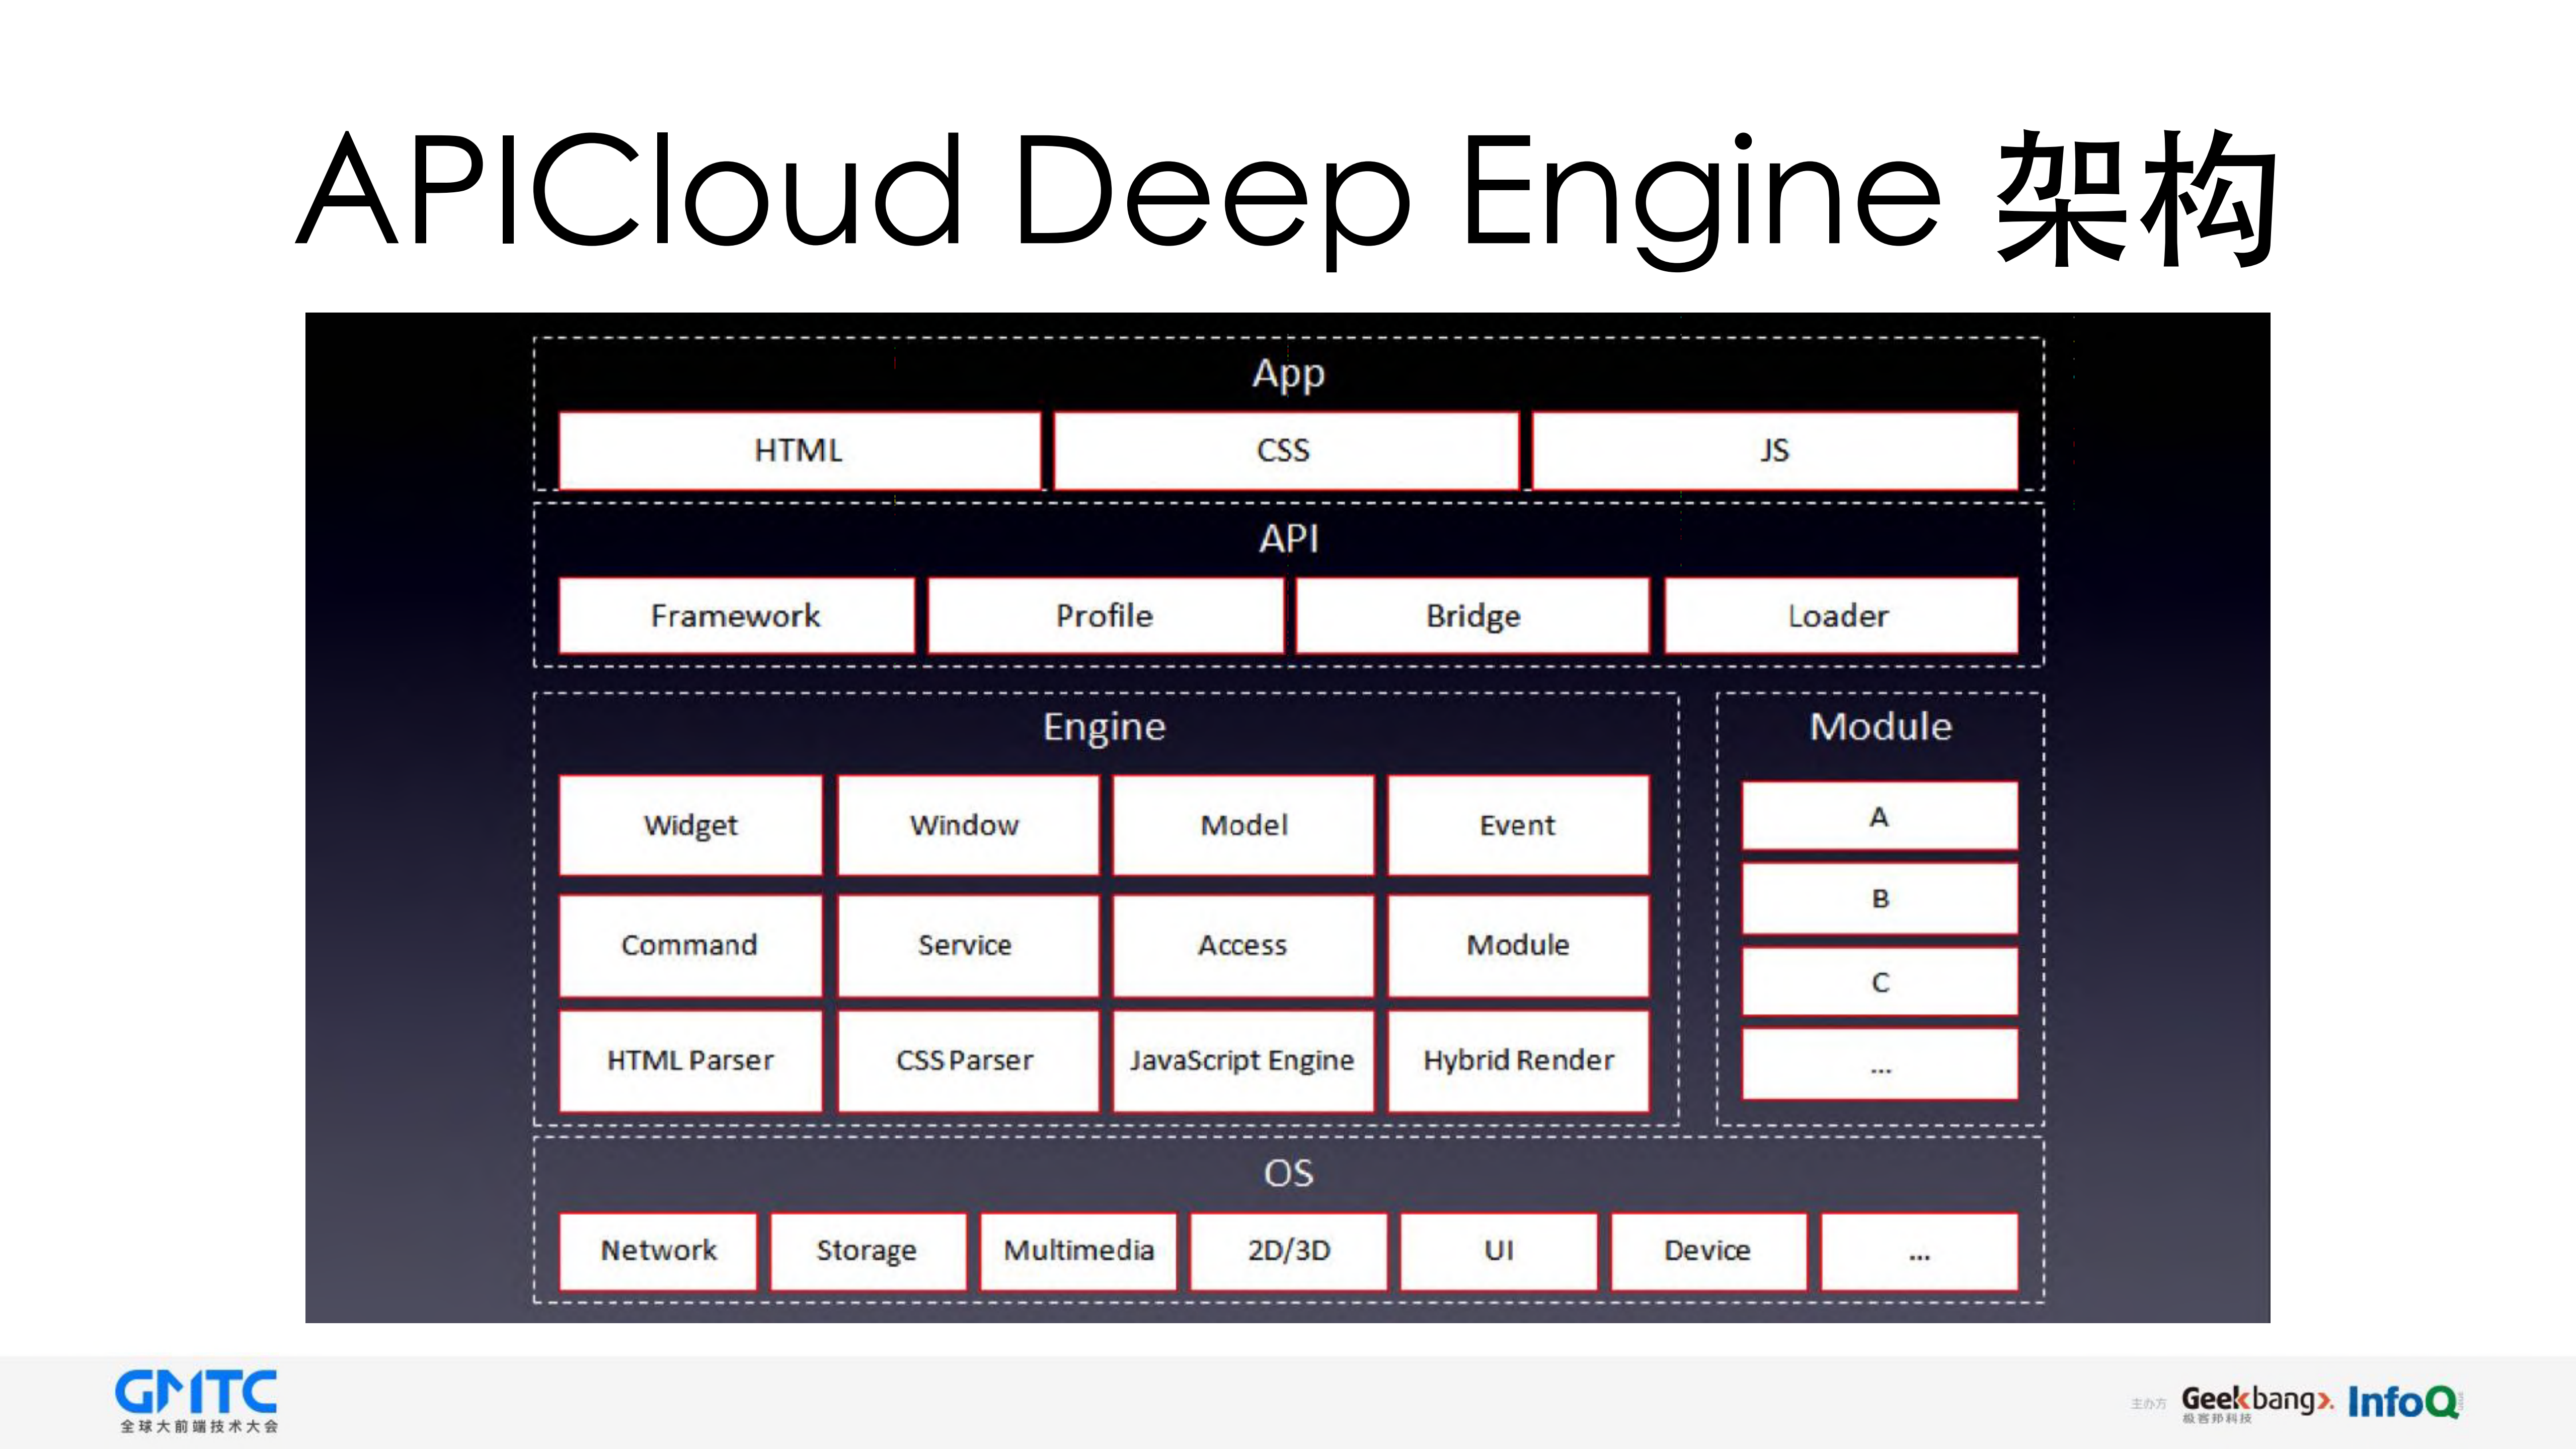
Task: Select the Framework box
Action: (x=736, y=616)
